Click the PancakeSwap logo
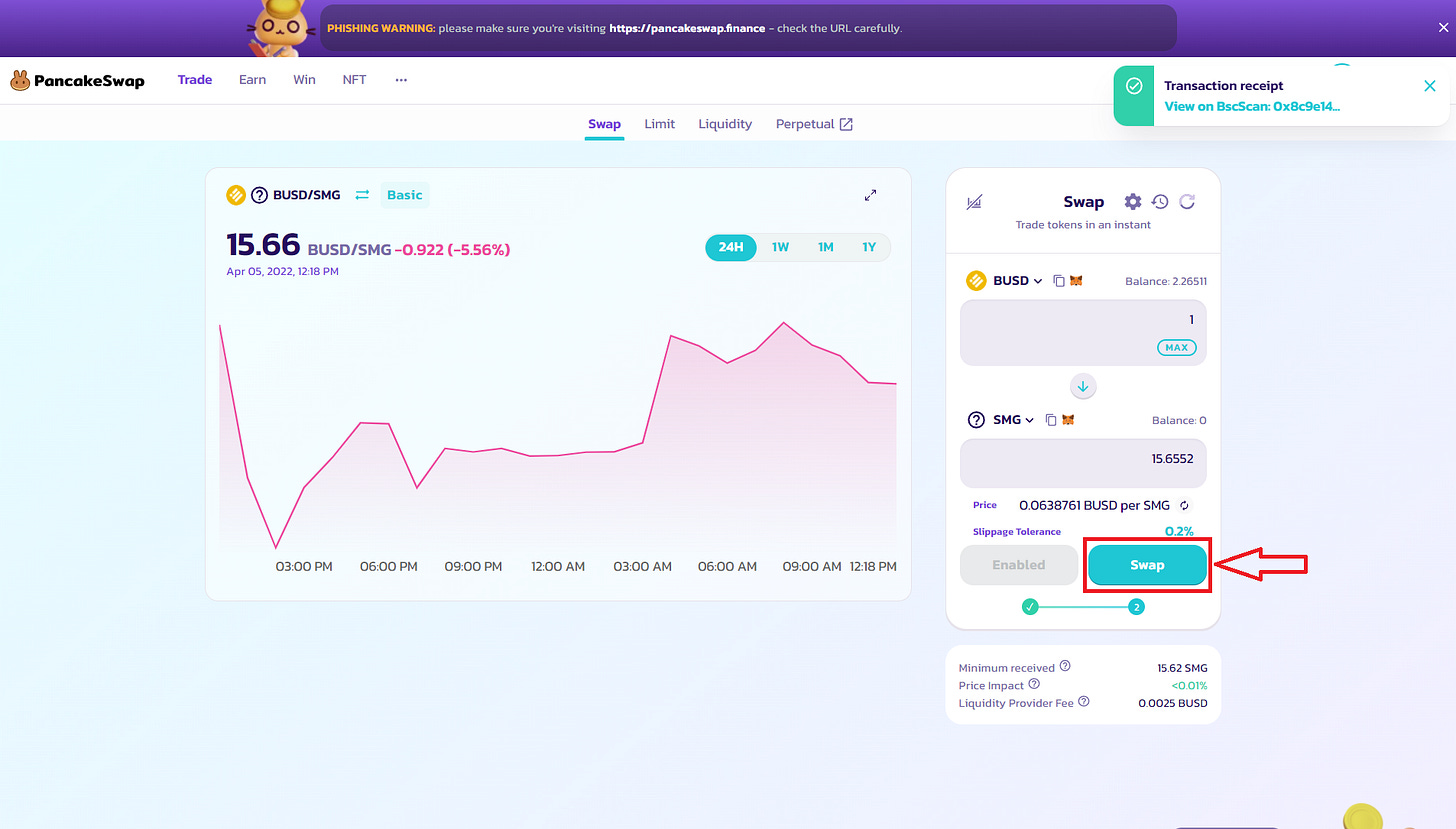Screen dimensions: 1456x829 77,80
